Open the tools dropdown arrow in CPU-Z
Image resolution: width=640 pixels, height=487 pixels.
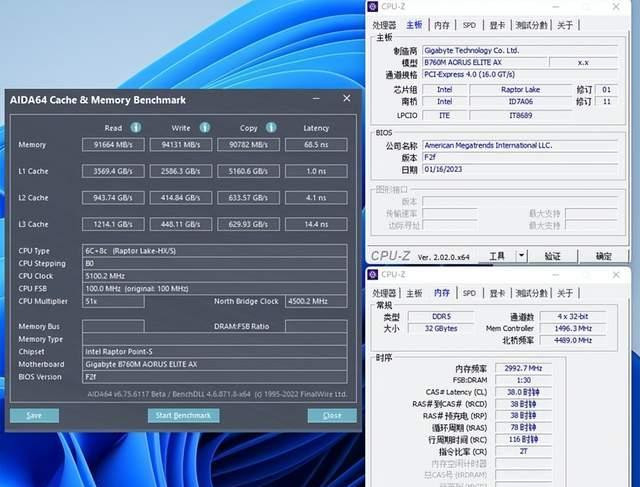click(x=521, y=256)
